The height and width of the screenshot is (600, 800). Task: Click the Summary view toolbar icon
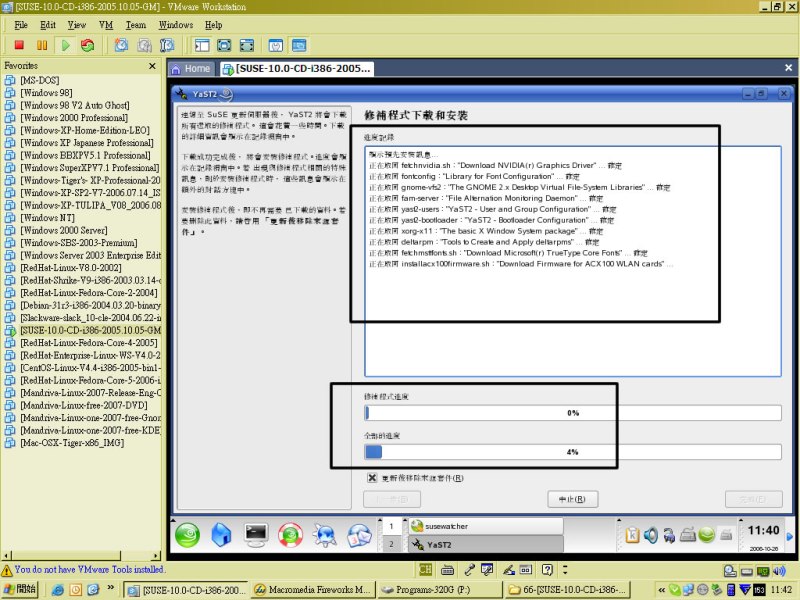tap(276, 45)
